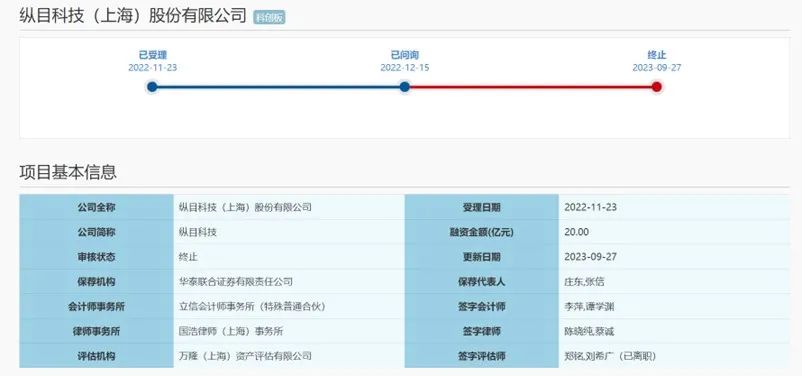Click the 已受理 stage label
The image size is (802, 376).
pos(152,55)
